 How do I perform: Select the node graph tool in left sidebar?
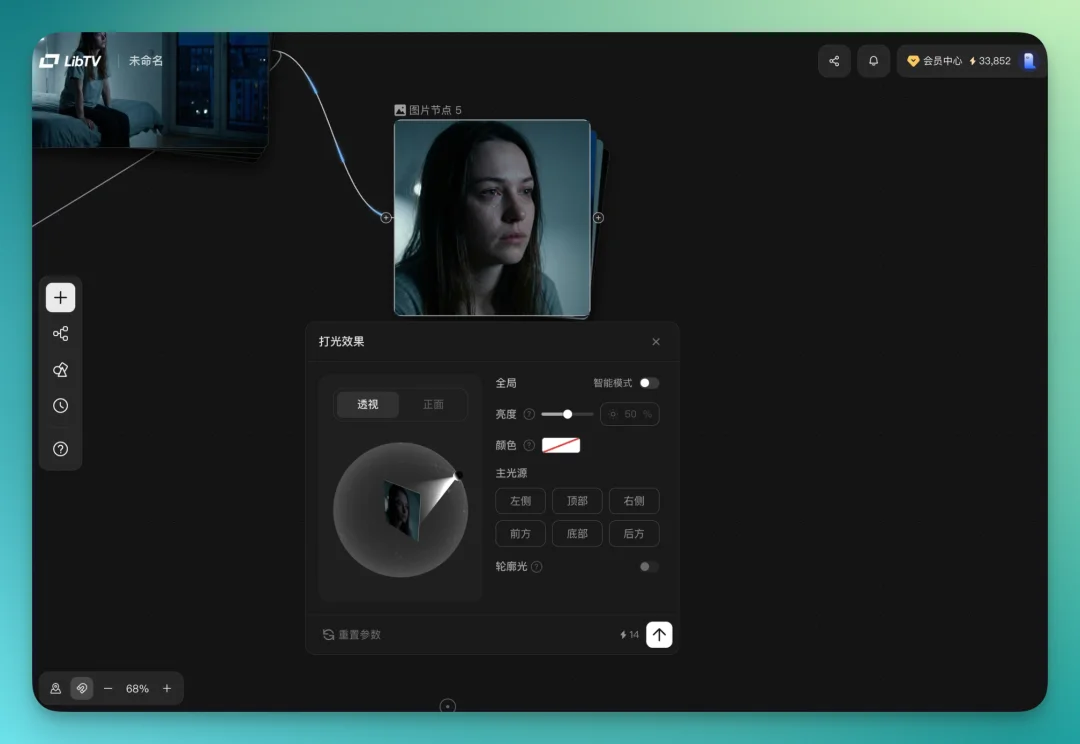pyautogui.click(x=60, y=333)
